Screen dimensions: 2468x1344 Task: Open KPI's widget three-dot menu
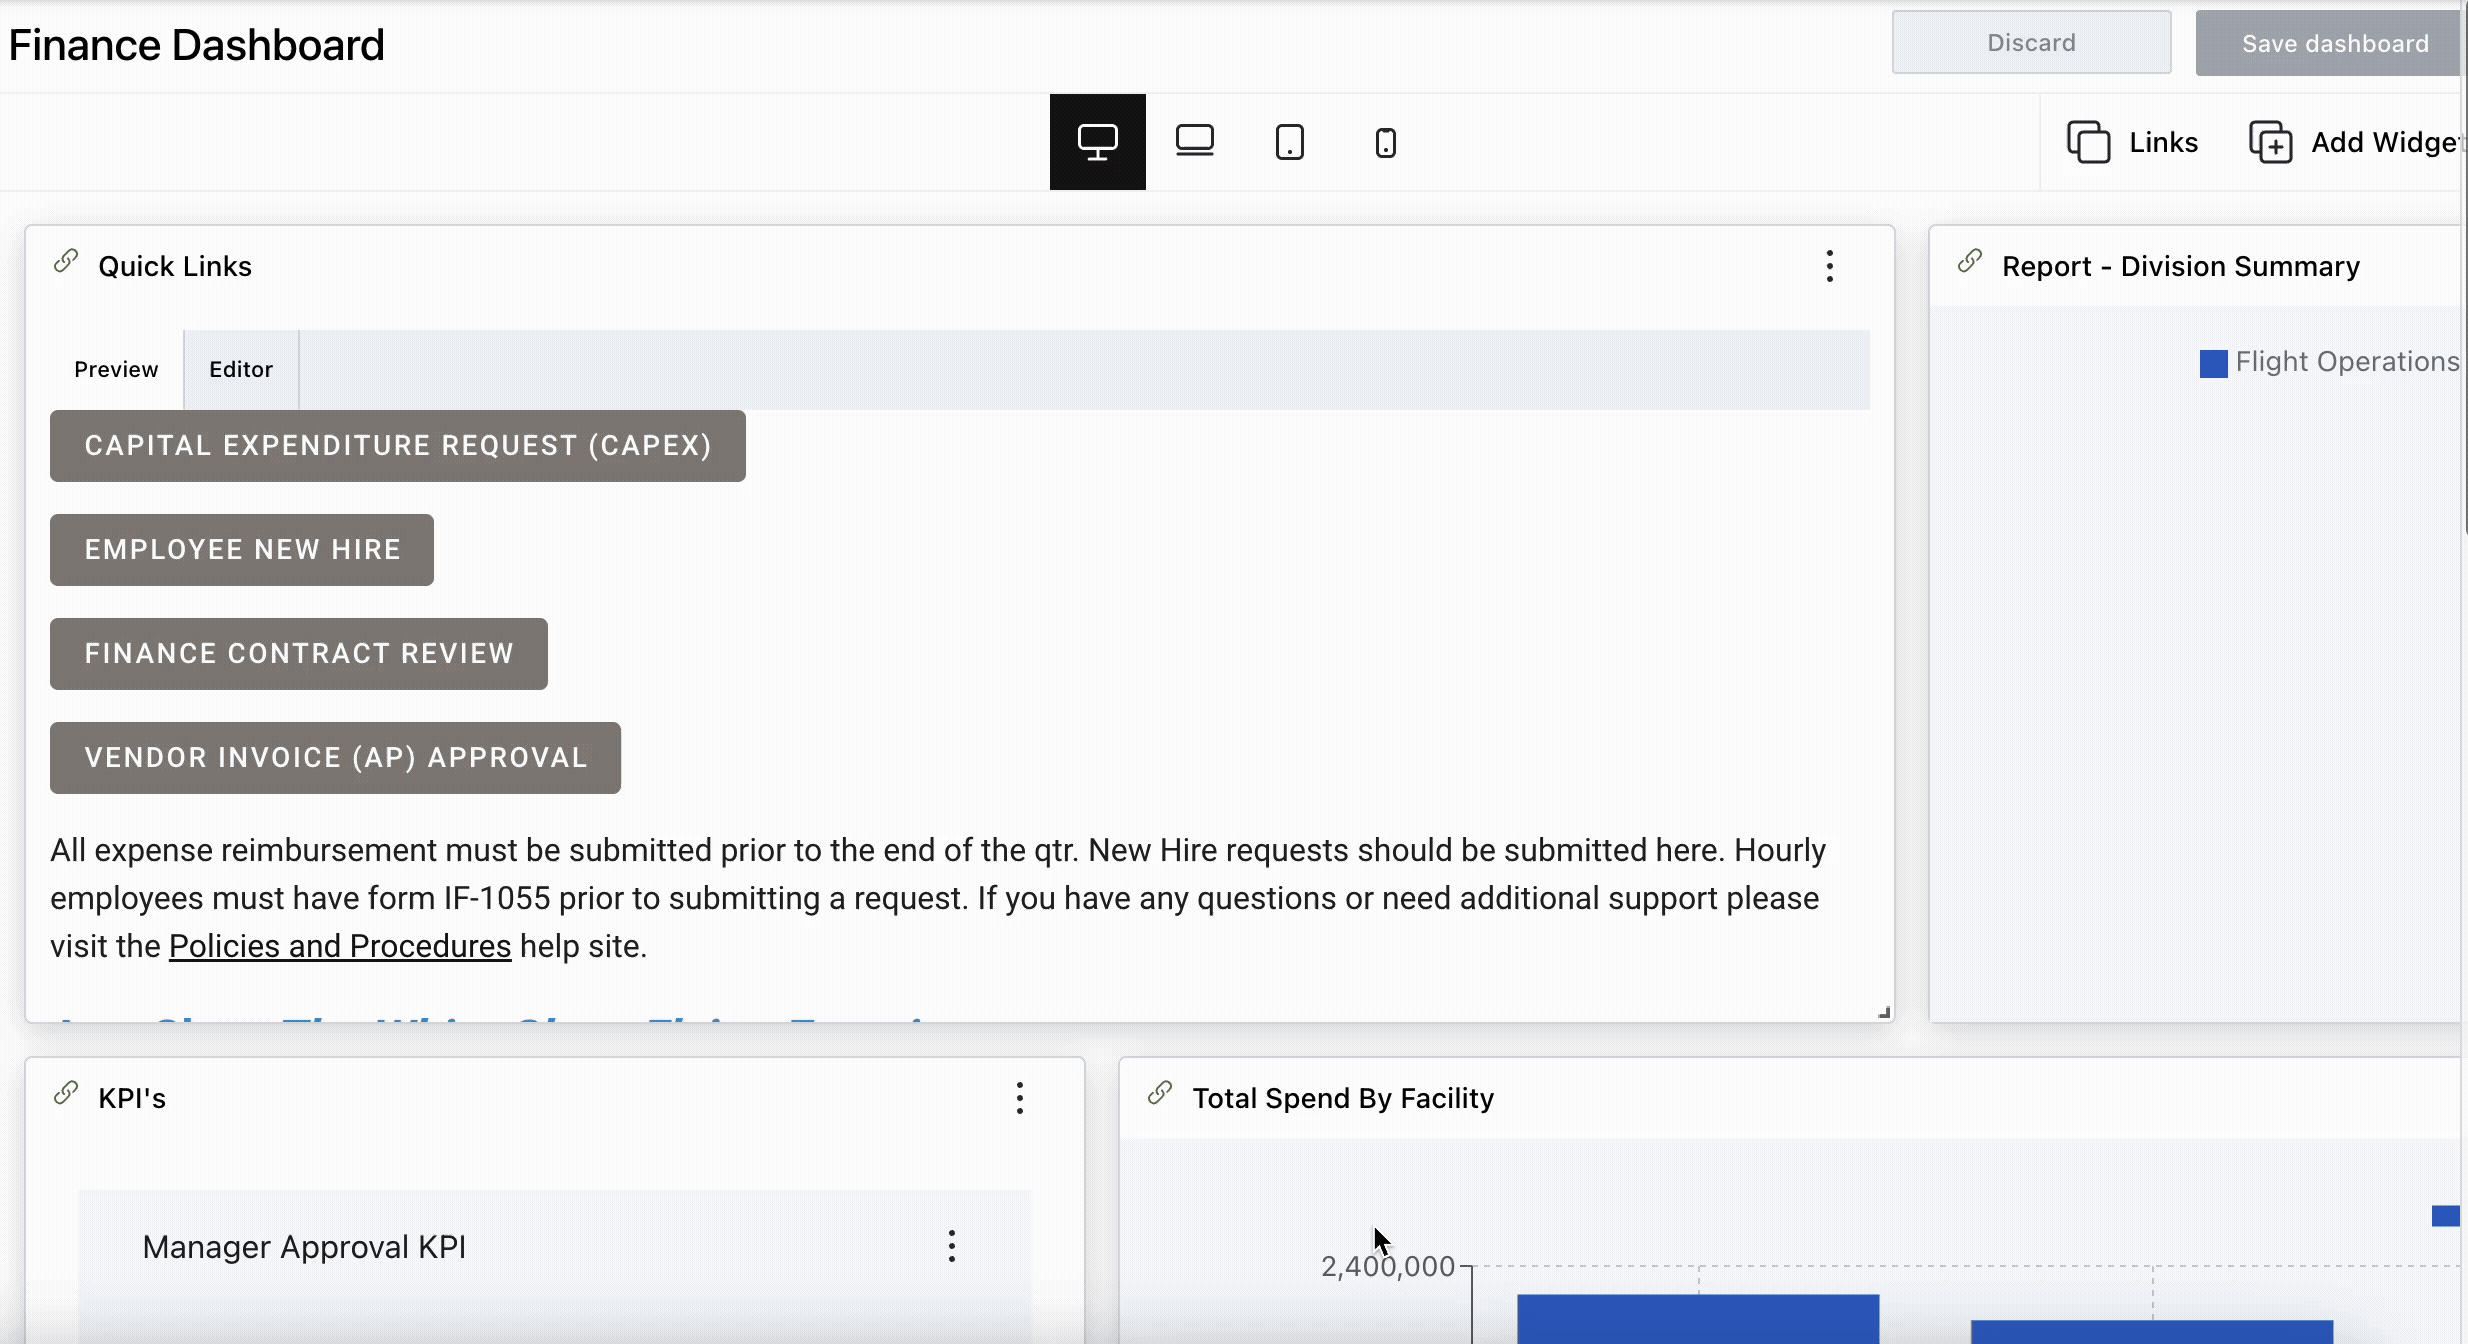(1019, 1098)
